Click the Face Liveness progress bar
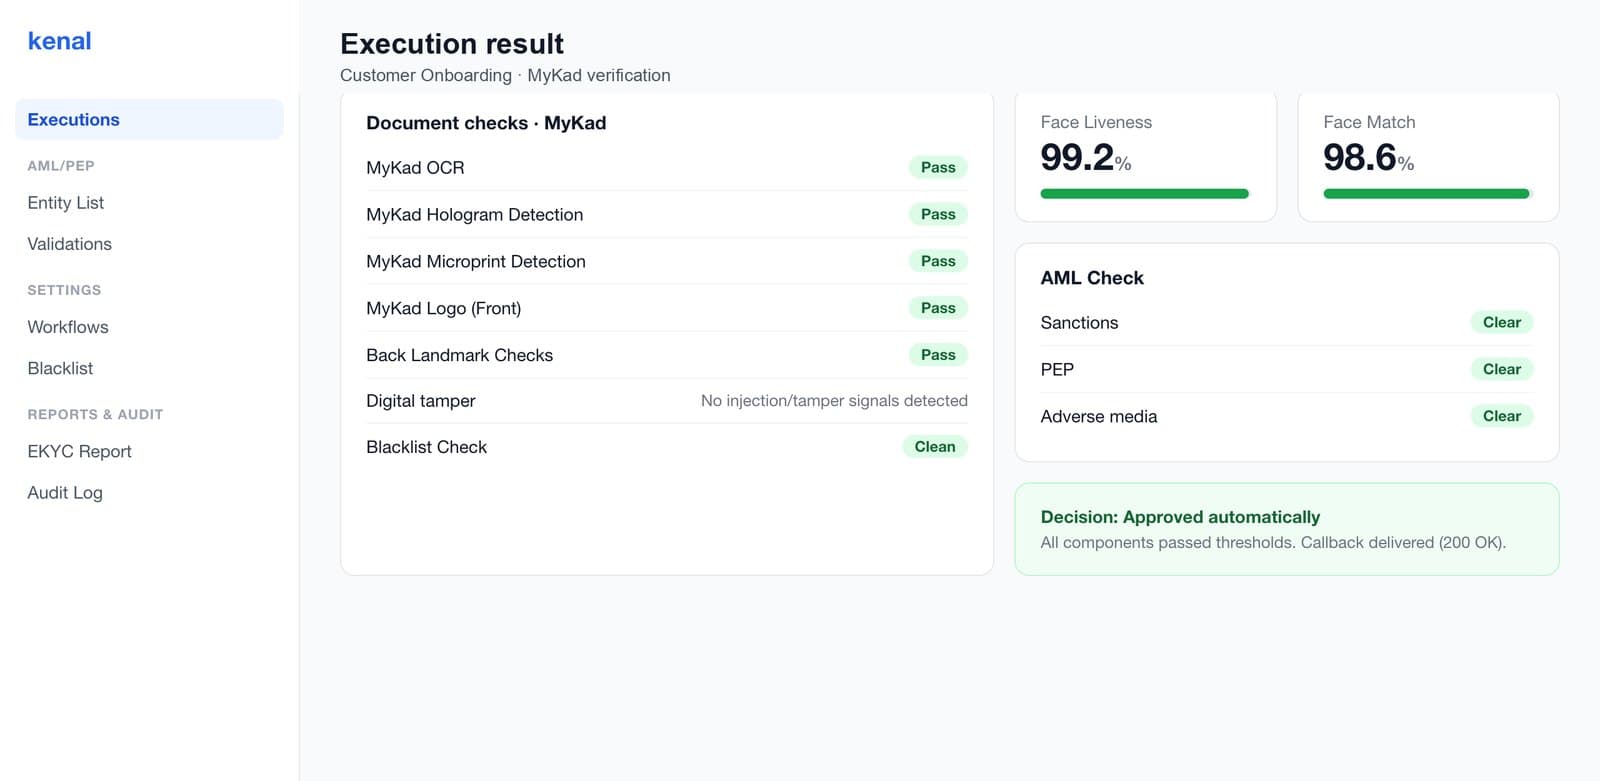 (1145, 194)
